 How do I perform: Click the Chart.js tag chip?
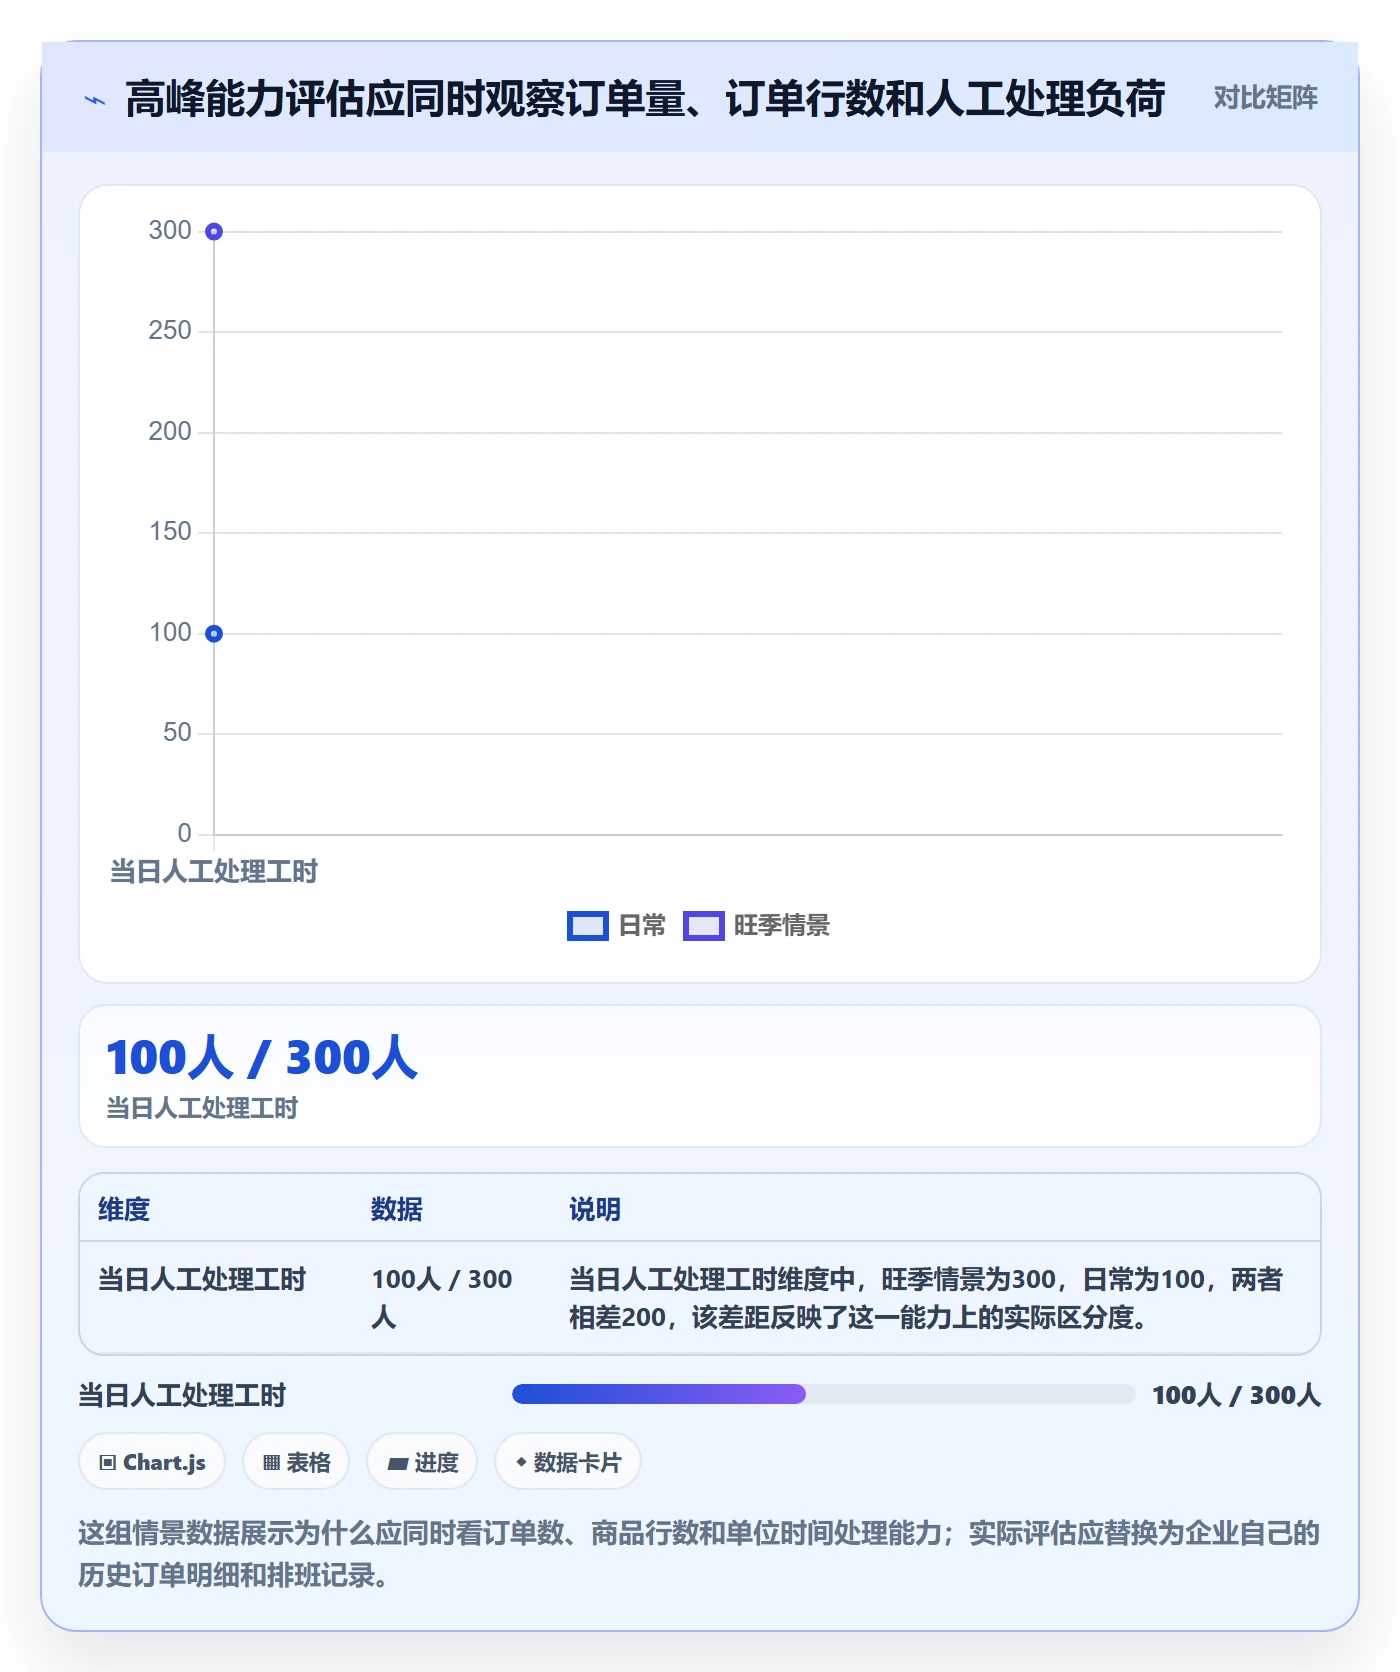(152, 1462)
